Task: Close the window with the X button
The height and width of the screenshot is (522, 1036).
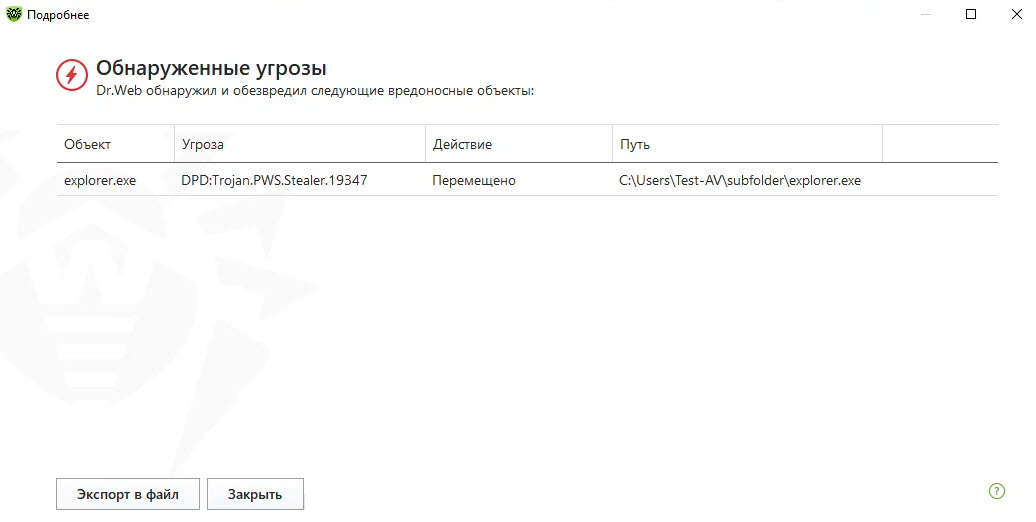Action: pos(1016,14)
